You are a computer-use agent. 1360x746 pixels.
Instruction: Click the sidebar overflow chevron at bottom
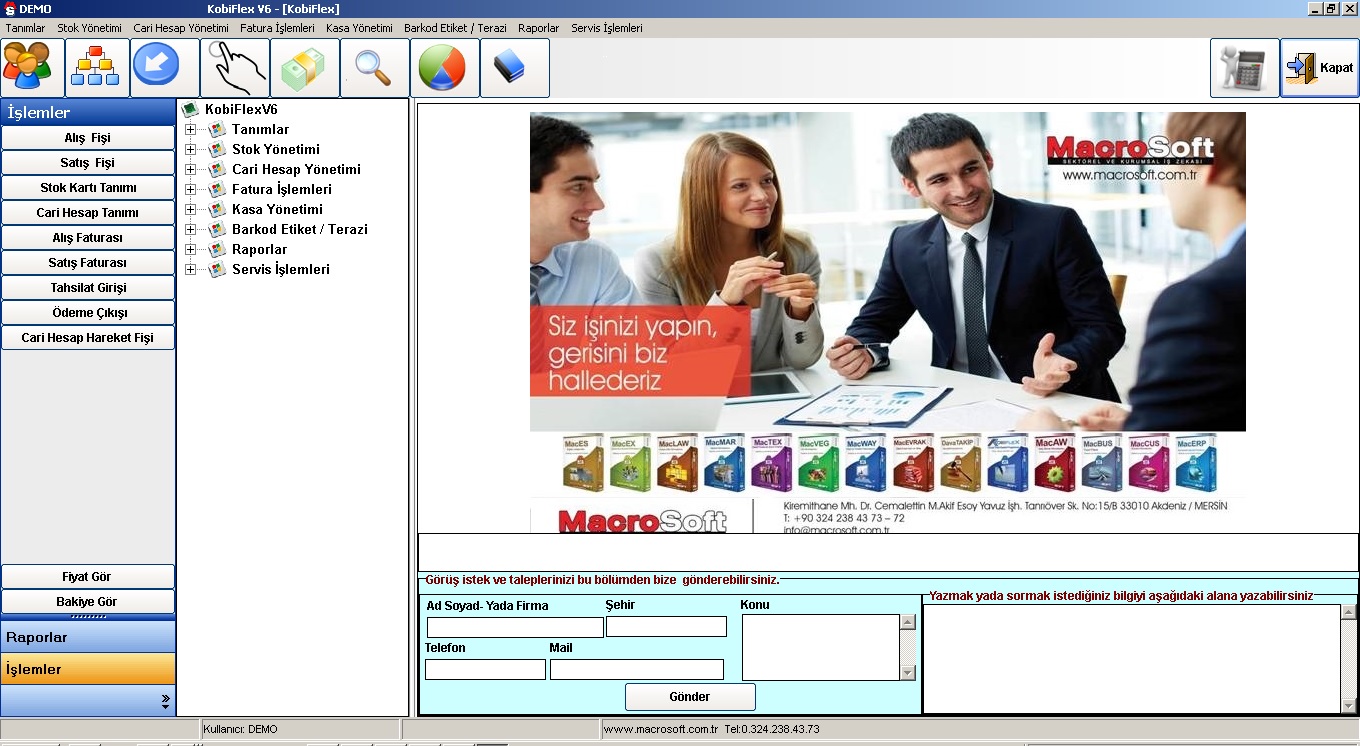pyautogui.click(x=165, y=701)
